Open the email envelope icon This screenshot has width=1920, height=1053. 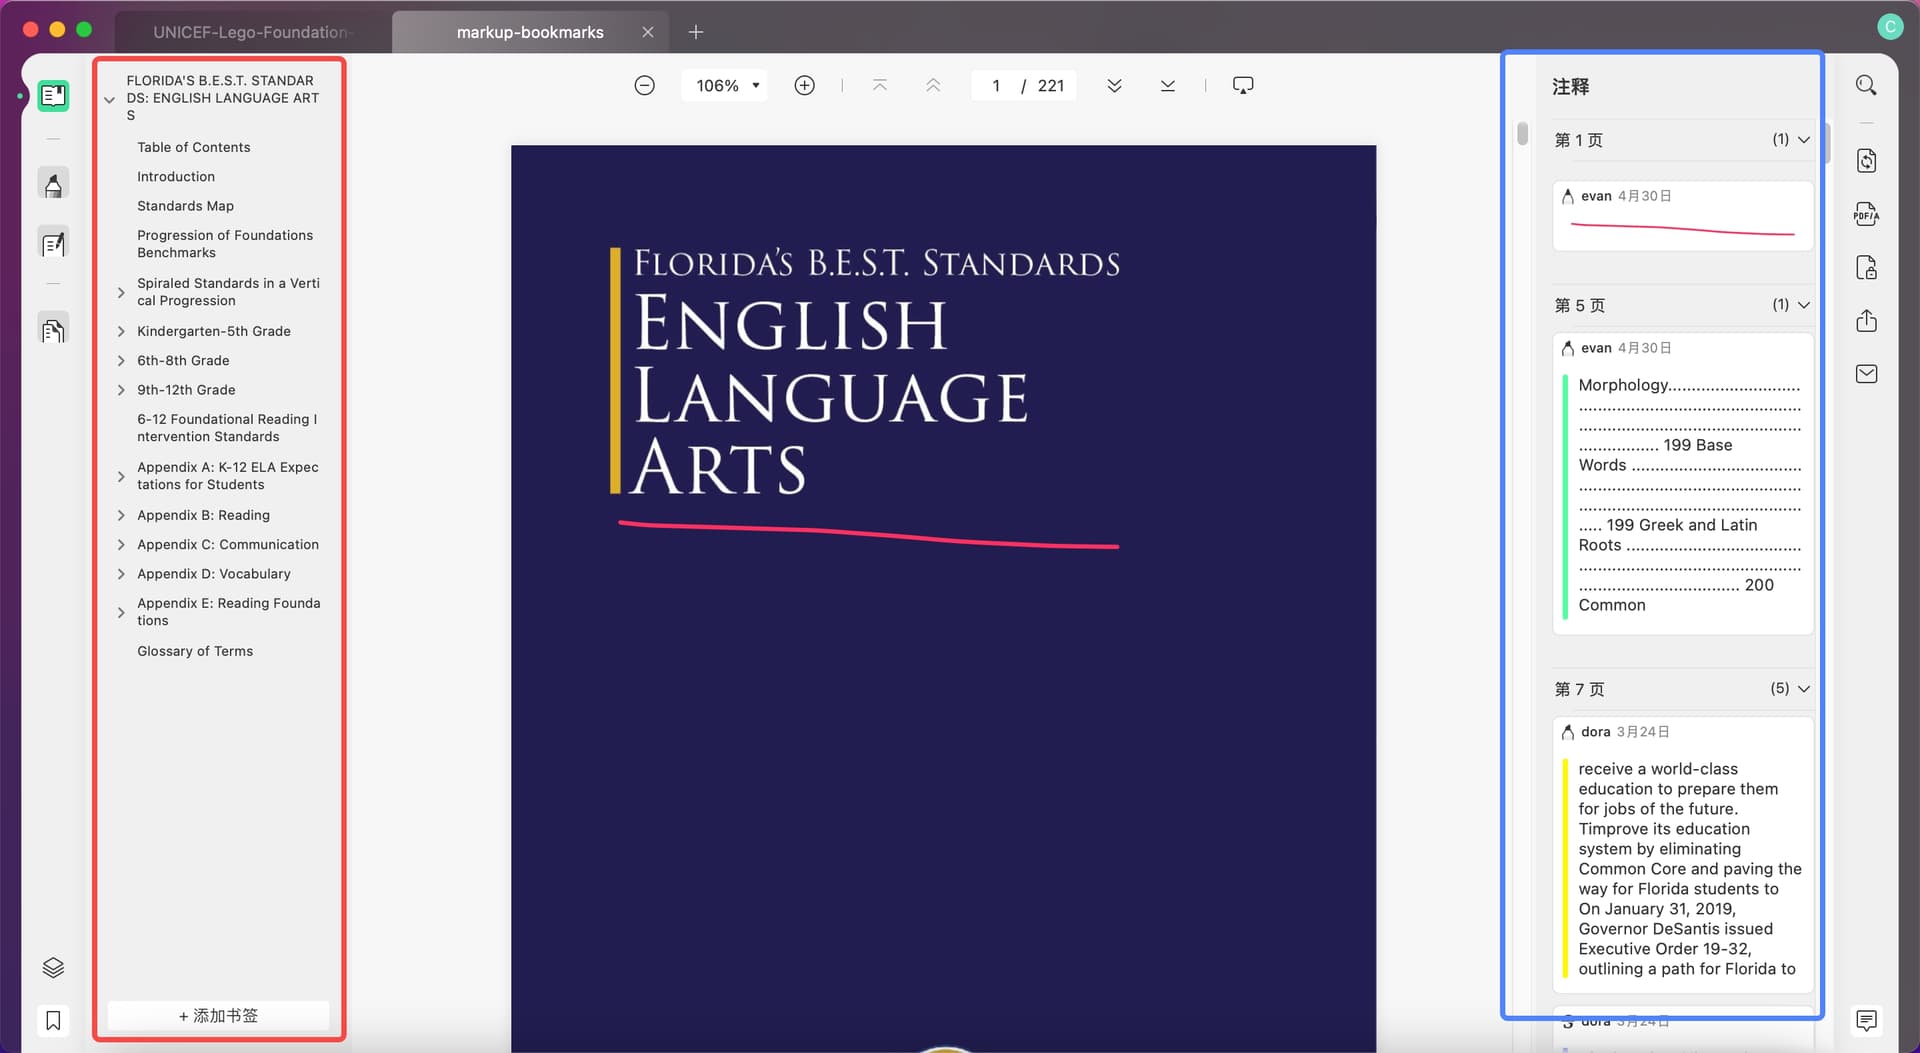point(1865,374)
